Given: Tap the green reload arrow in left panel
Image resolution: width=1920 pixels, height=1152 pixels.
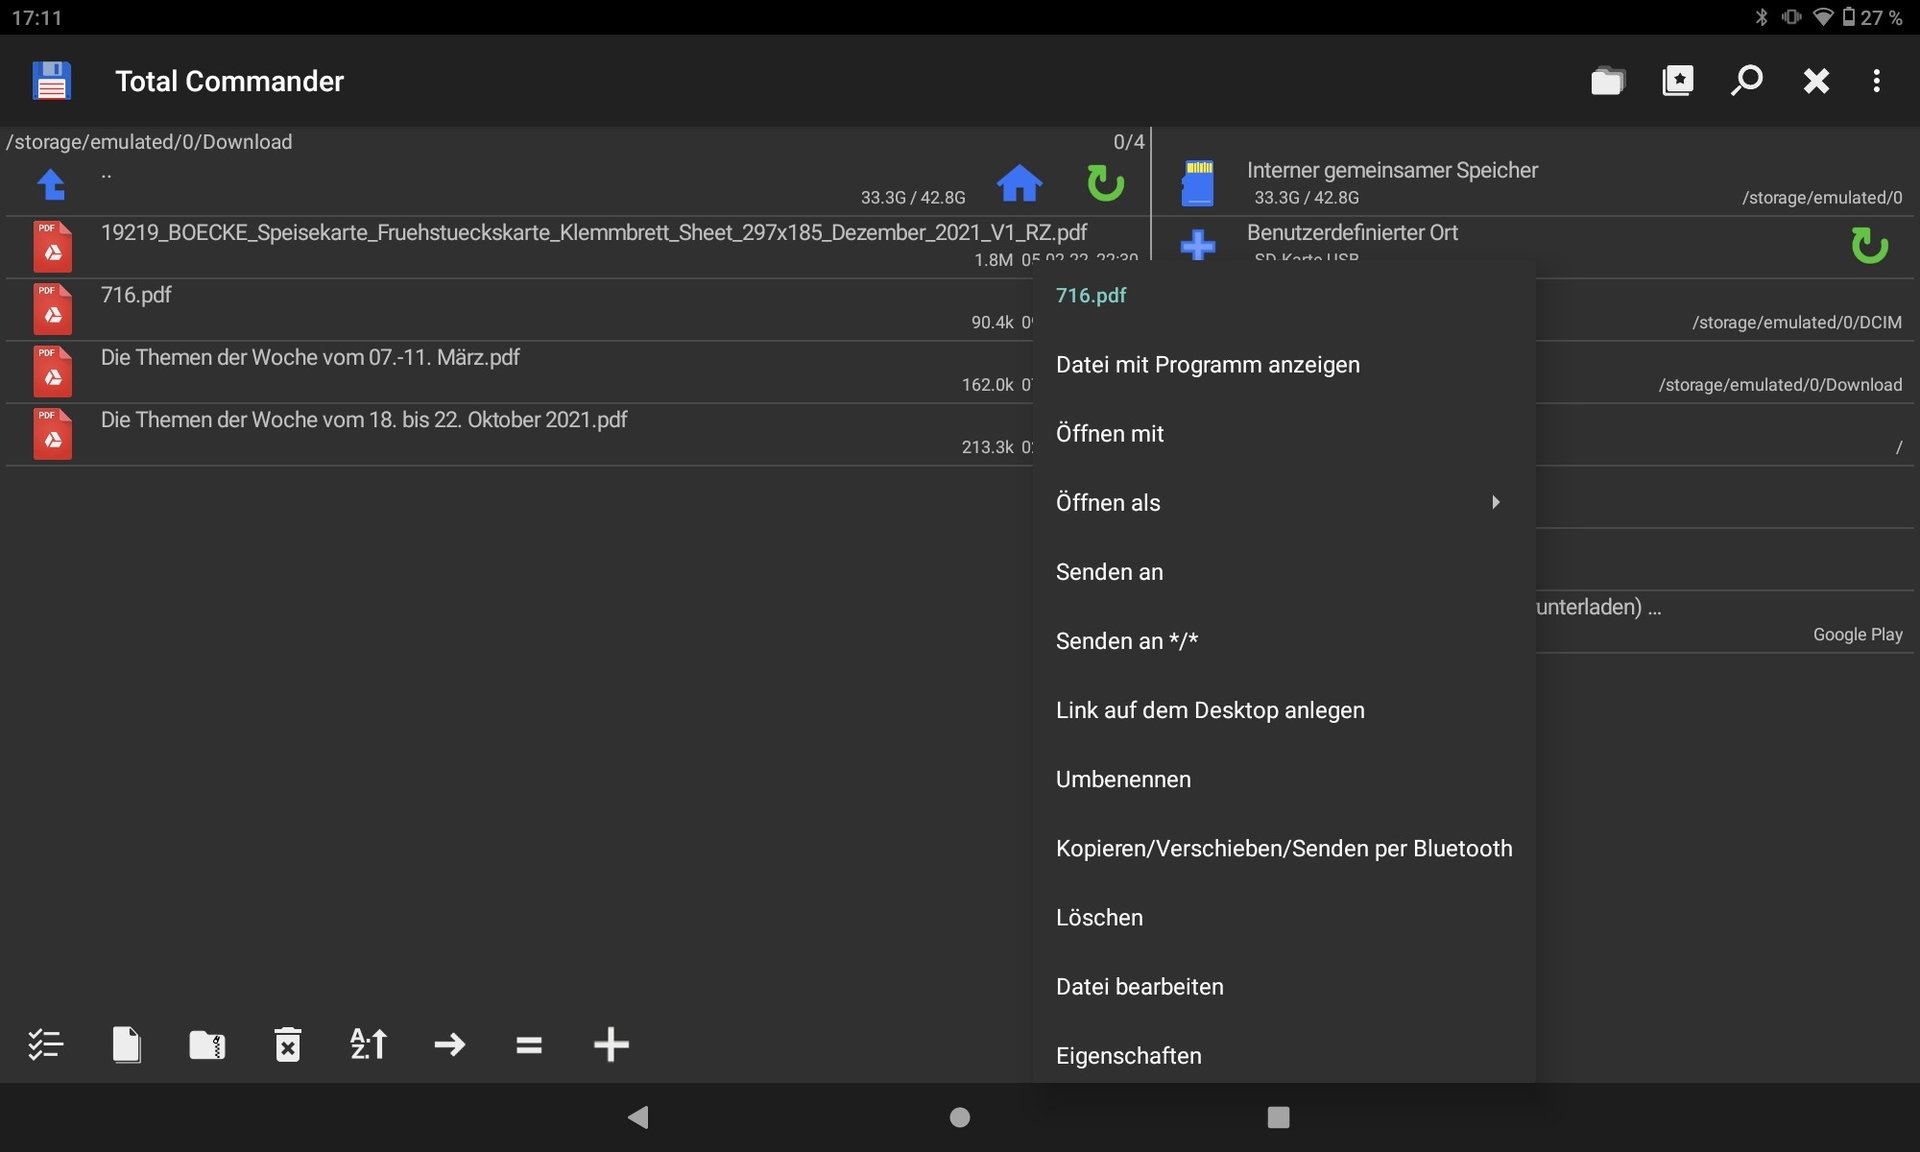Looking at the screenshot, I should point(1105,183).
